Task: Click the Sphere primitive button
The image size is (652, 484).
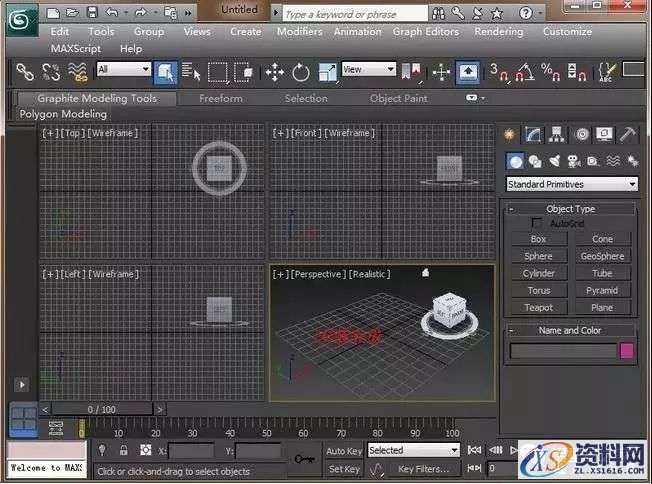Action: click(539, 256)
